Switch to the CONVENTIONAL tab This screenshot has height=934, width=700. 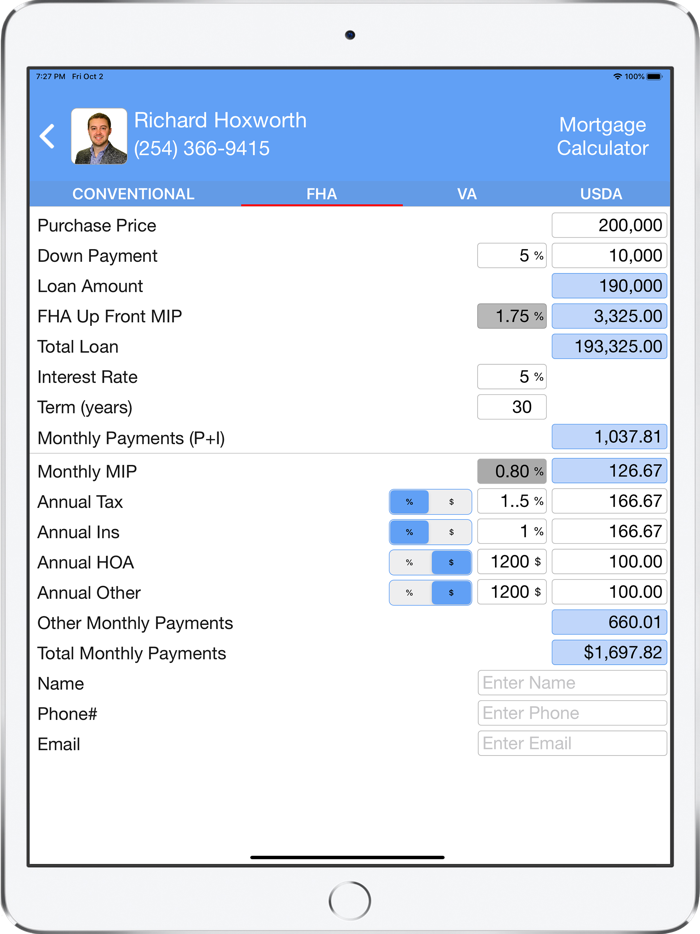click(x=133, y=194)
